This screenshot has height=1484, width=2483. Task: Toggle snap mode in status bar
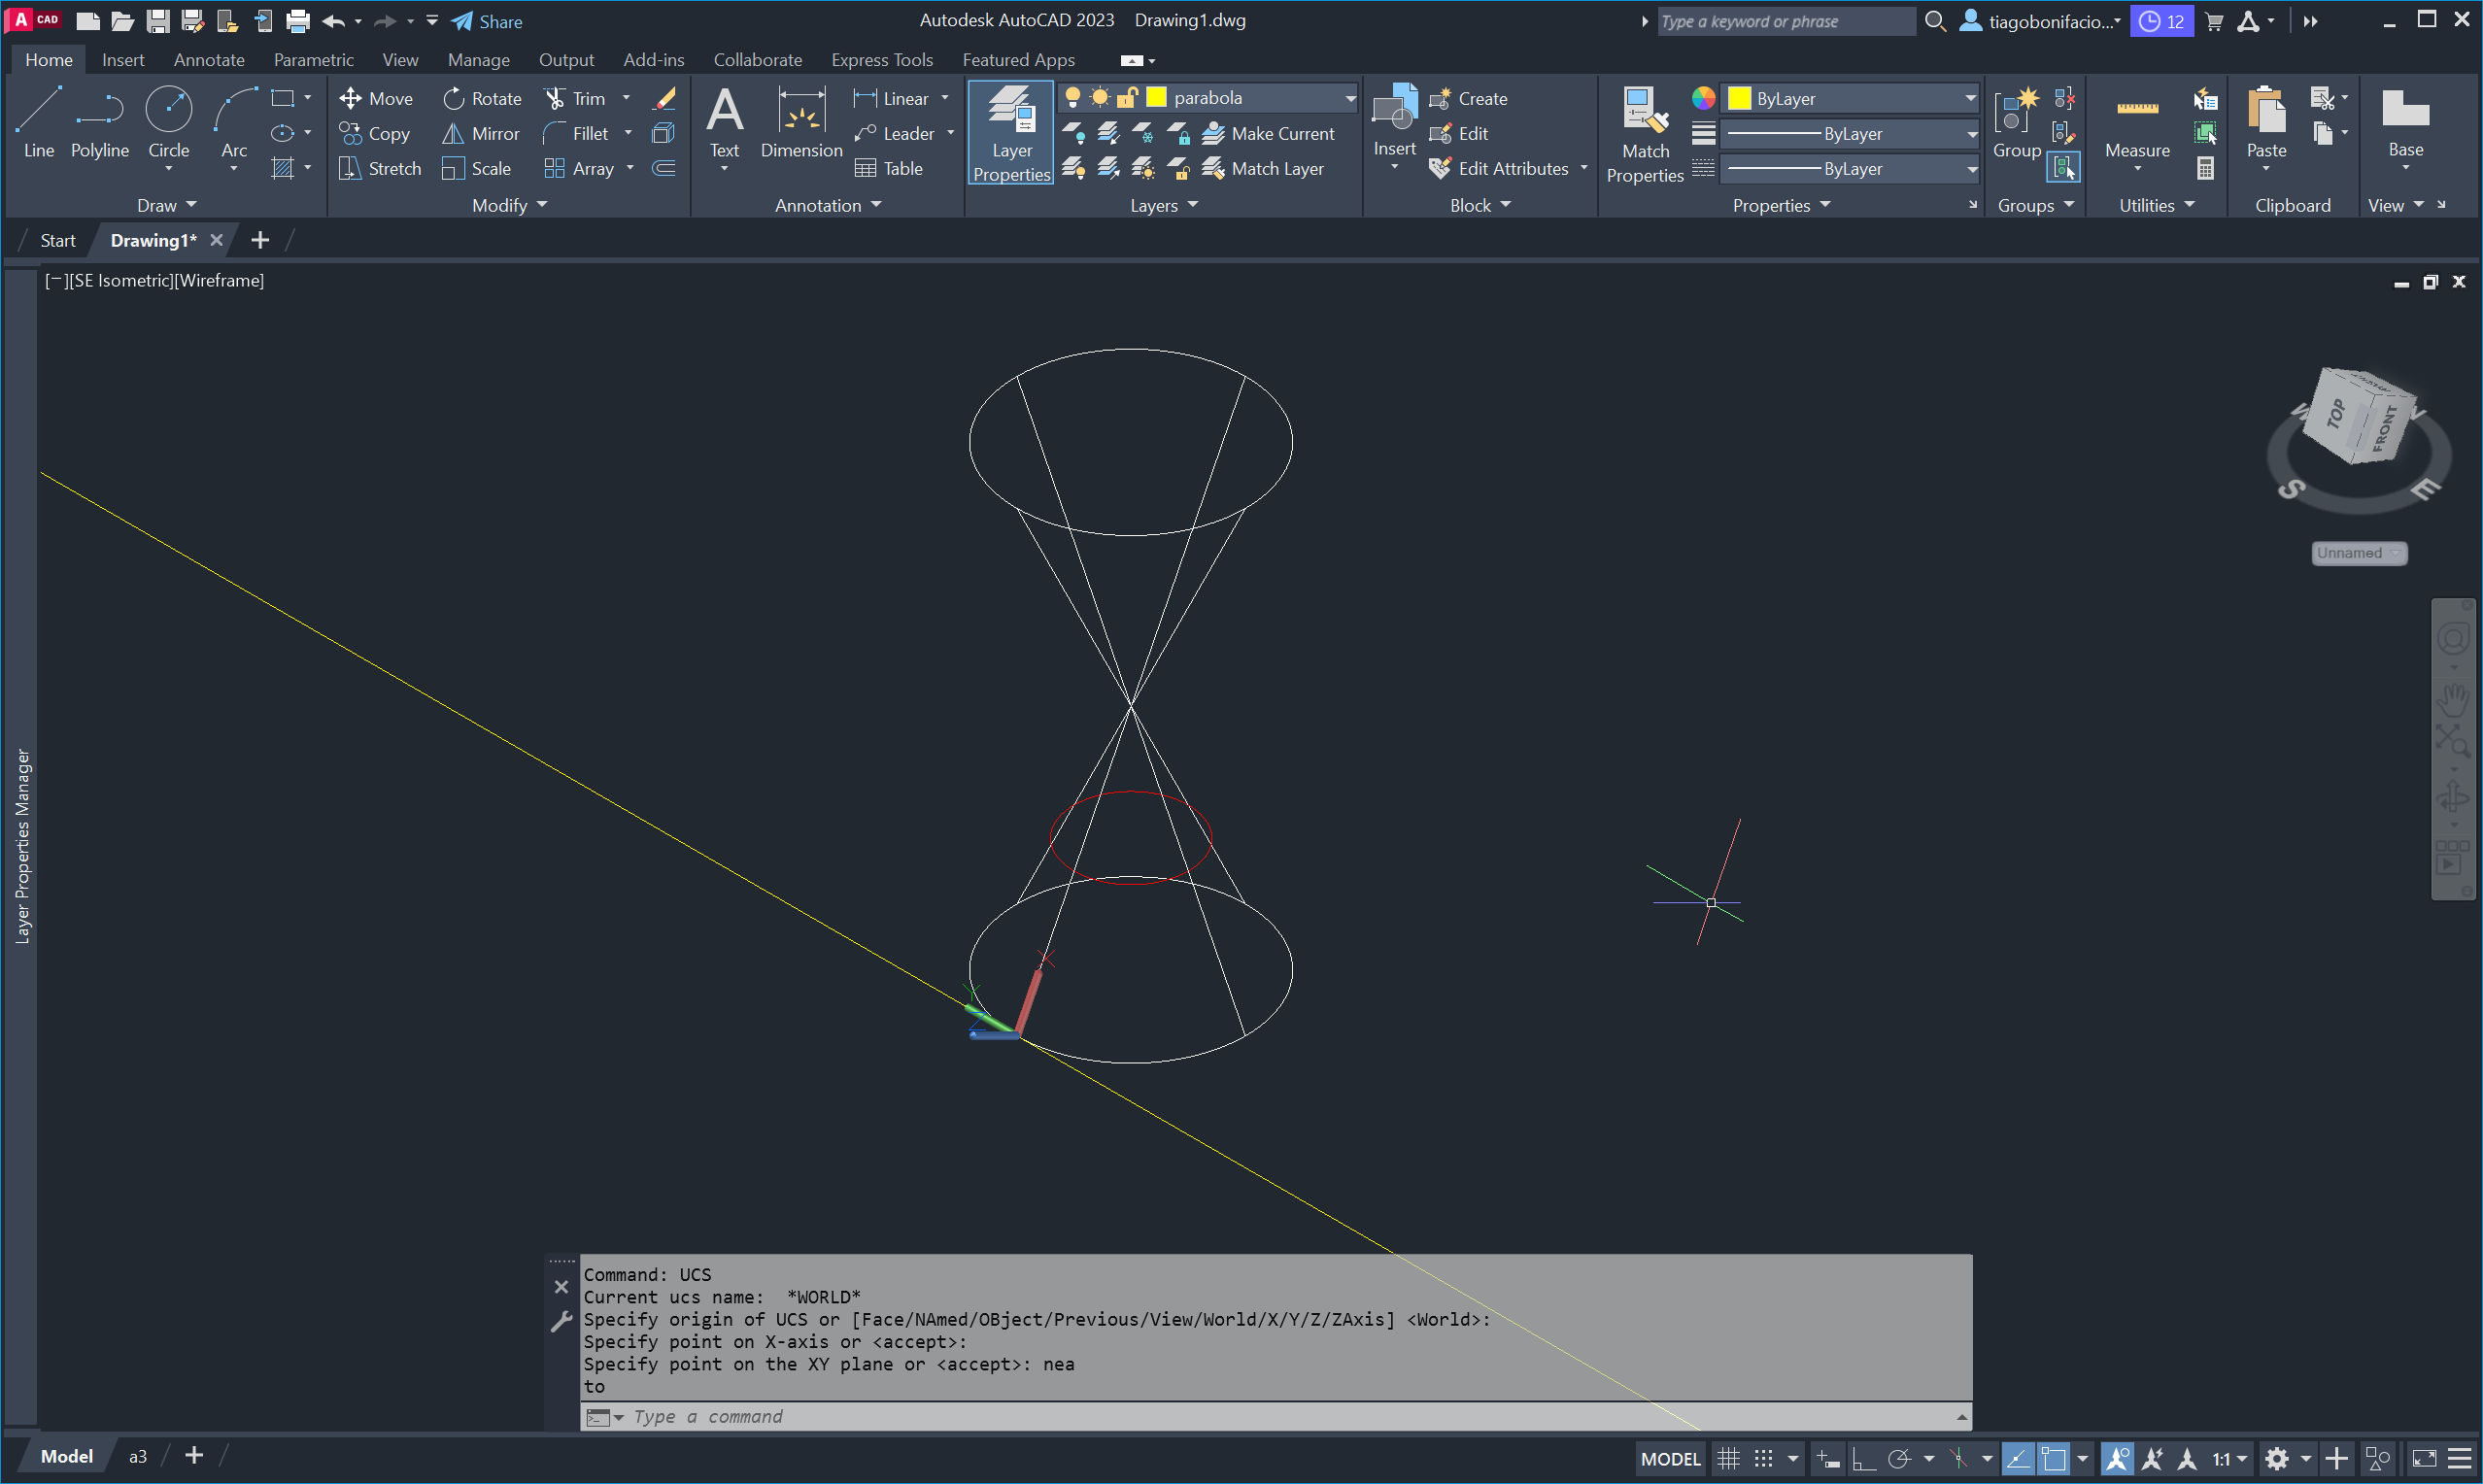[x=1764, y=1458]
